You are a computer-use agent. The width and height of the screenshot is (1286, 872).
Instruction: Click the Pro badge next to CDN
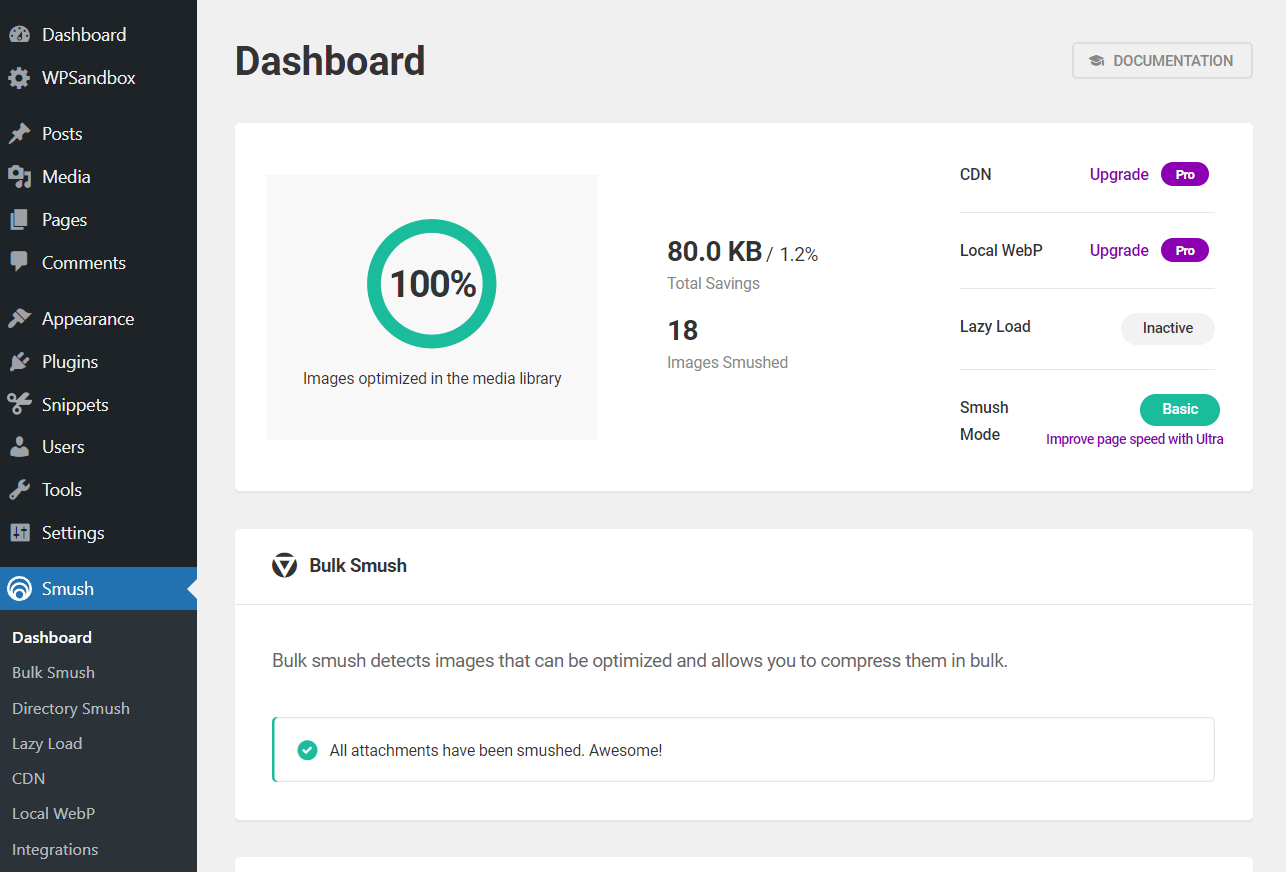click(x=1184, y=174)
